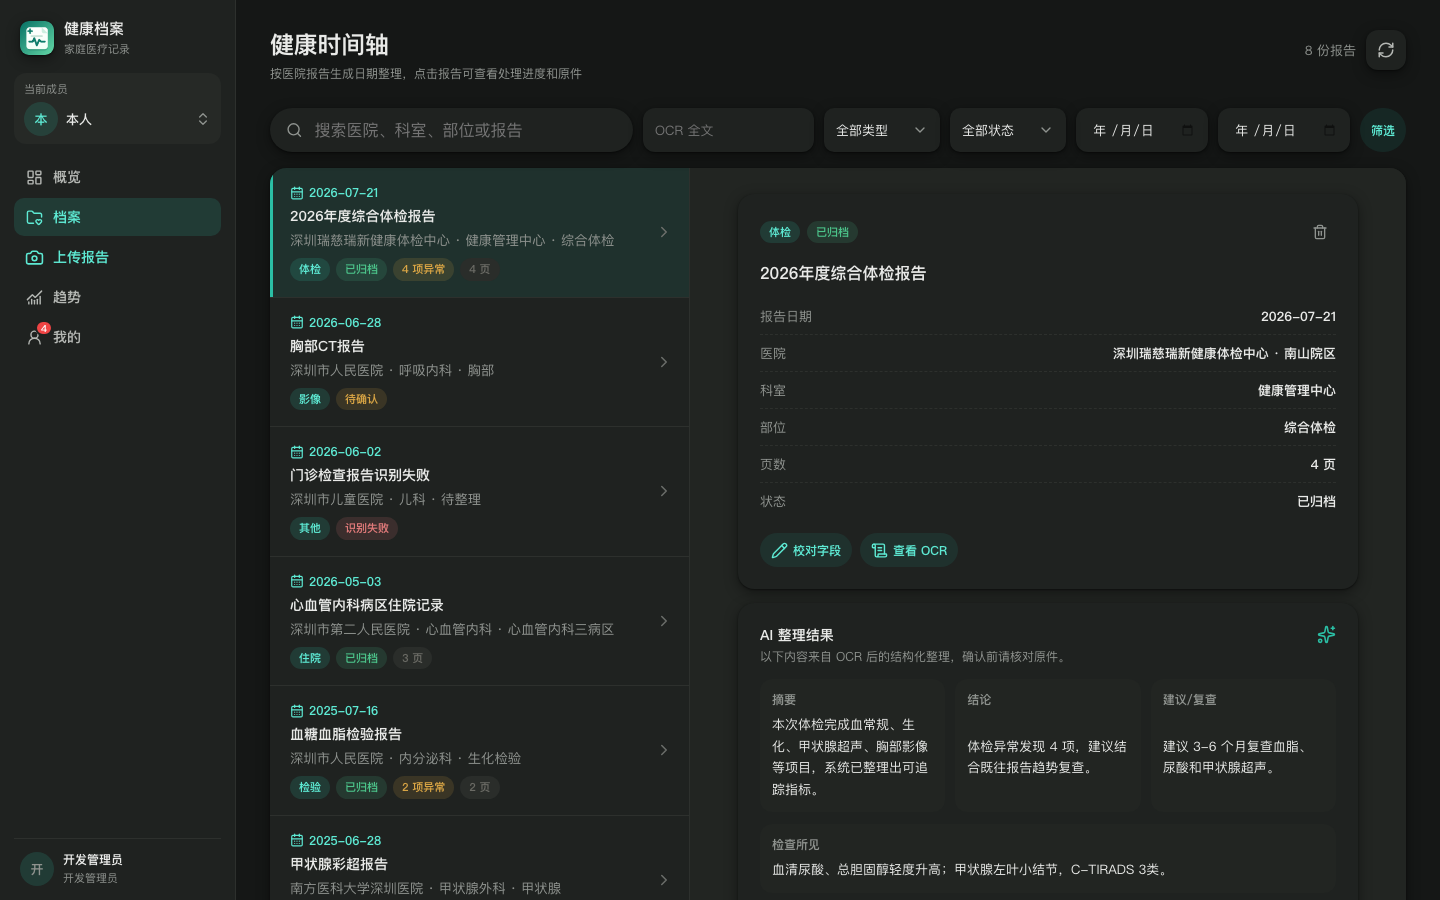This screenshot has width=1440, height=900.
Task: Click calendar icon beside 2025-07-16
Action: pyautogui.click(x=297, y=711)
